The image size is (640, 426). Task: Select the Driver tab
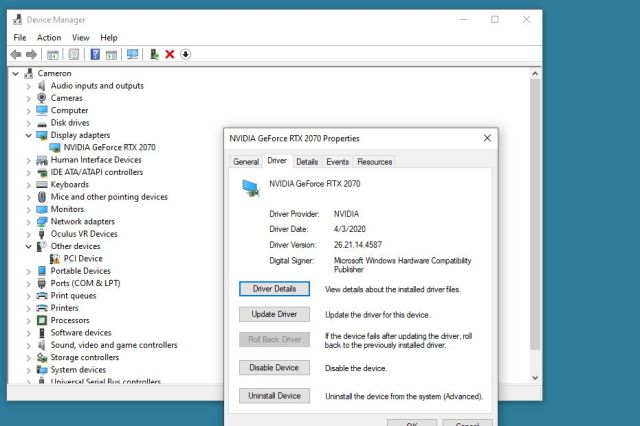[277, 161]
